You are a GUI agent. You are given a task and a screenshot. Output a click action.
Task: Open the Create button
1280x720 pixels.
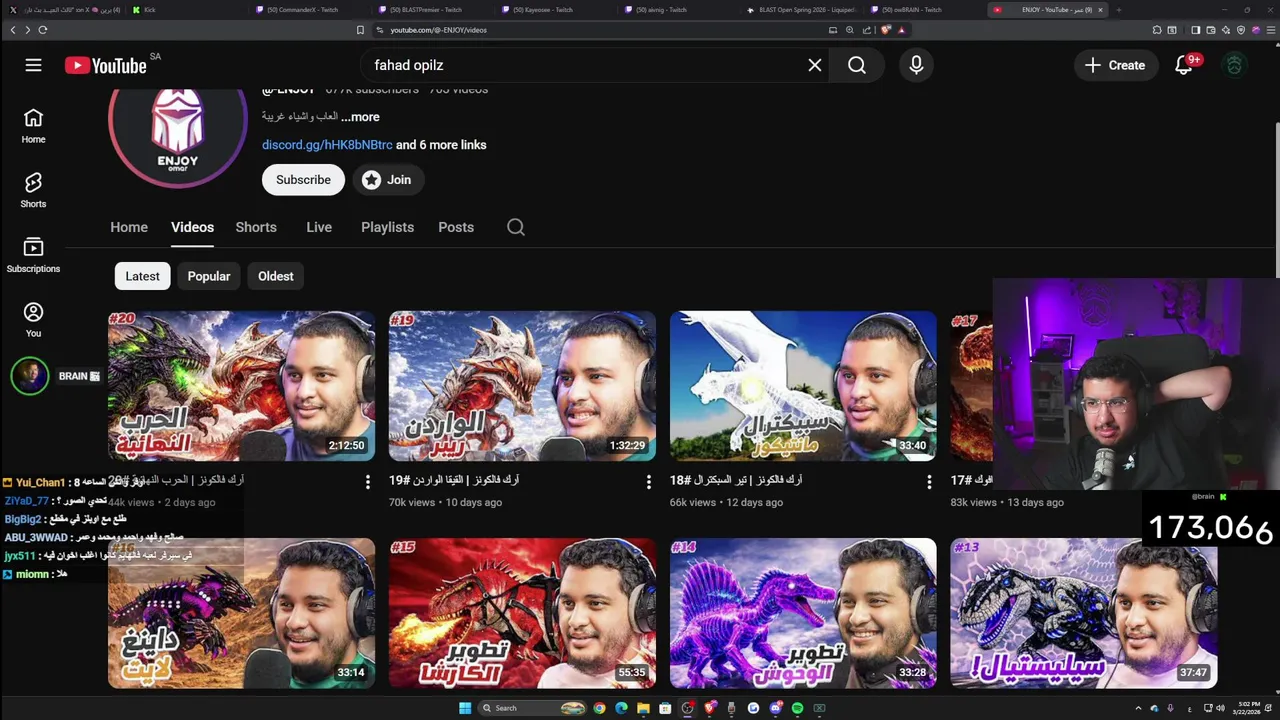click(1115, 65)
